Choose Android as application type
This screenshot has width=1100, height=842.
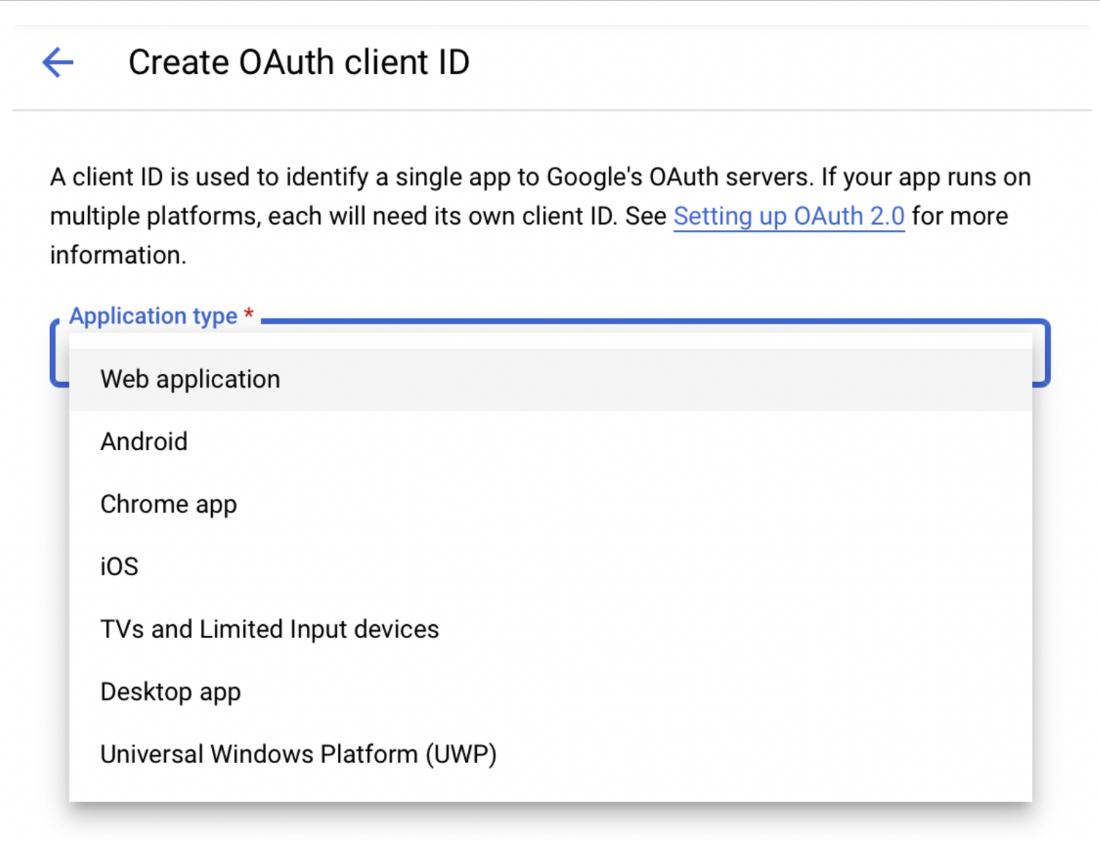click(144, 442)
